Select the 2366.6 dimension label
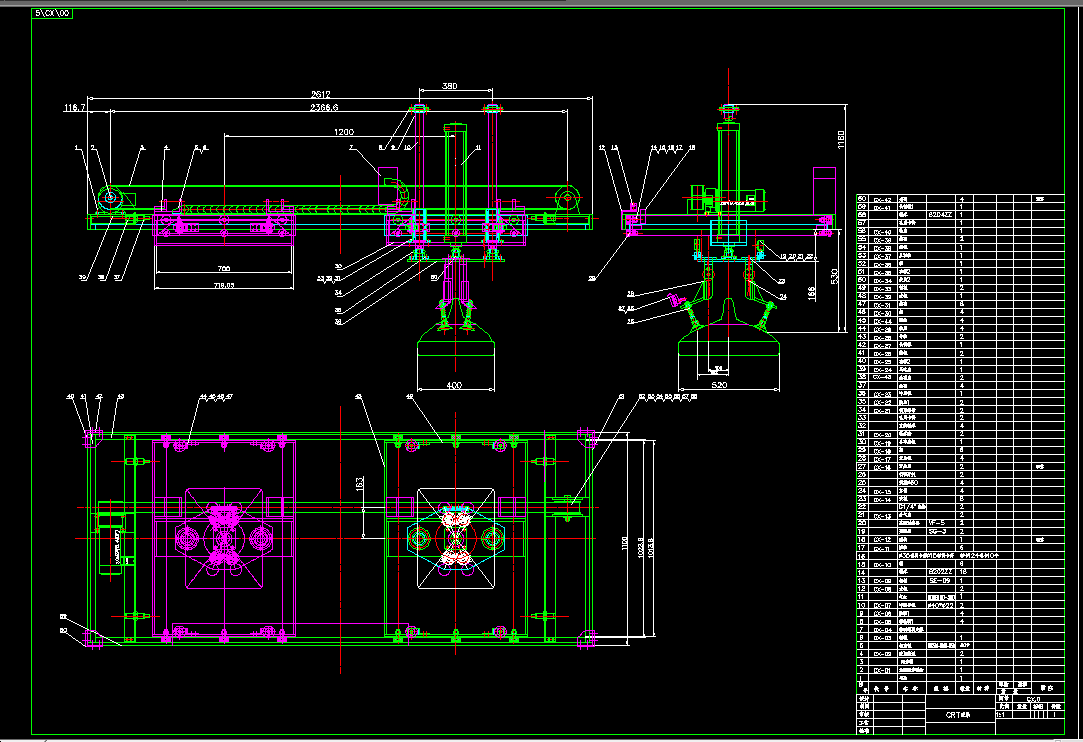1083x742 pixels. [x=324, y=107]
